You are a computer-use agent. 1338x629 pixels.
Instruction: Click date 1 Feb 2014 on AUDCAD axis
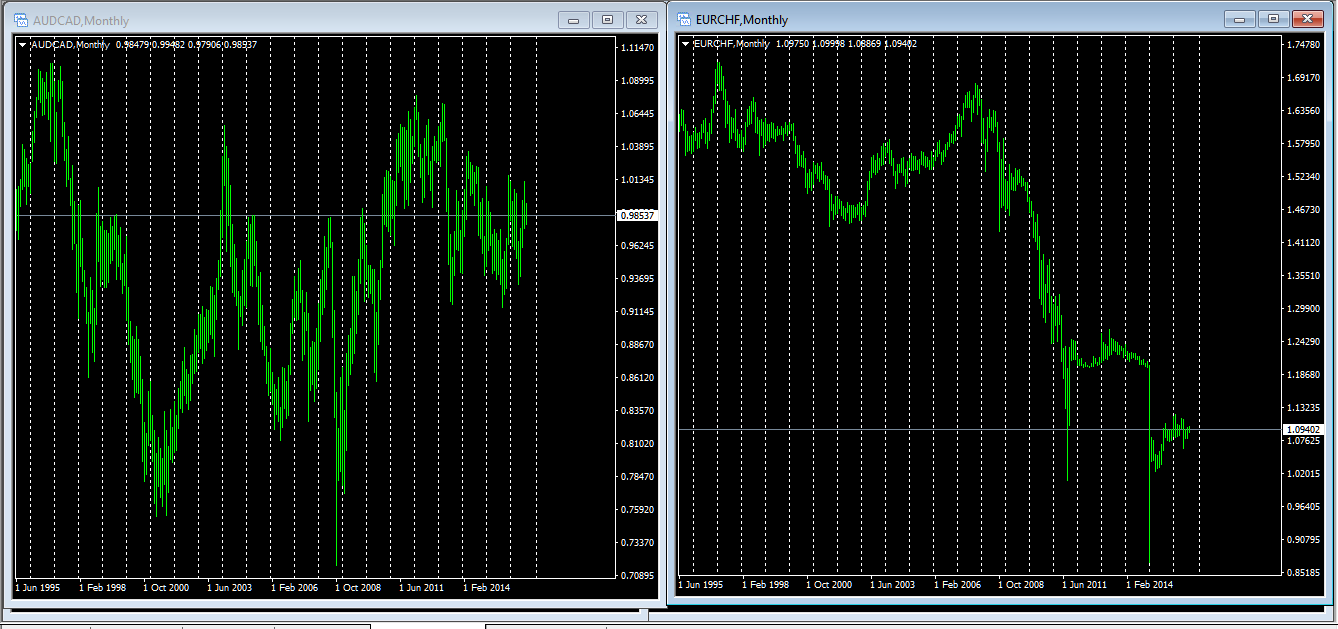487,588
